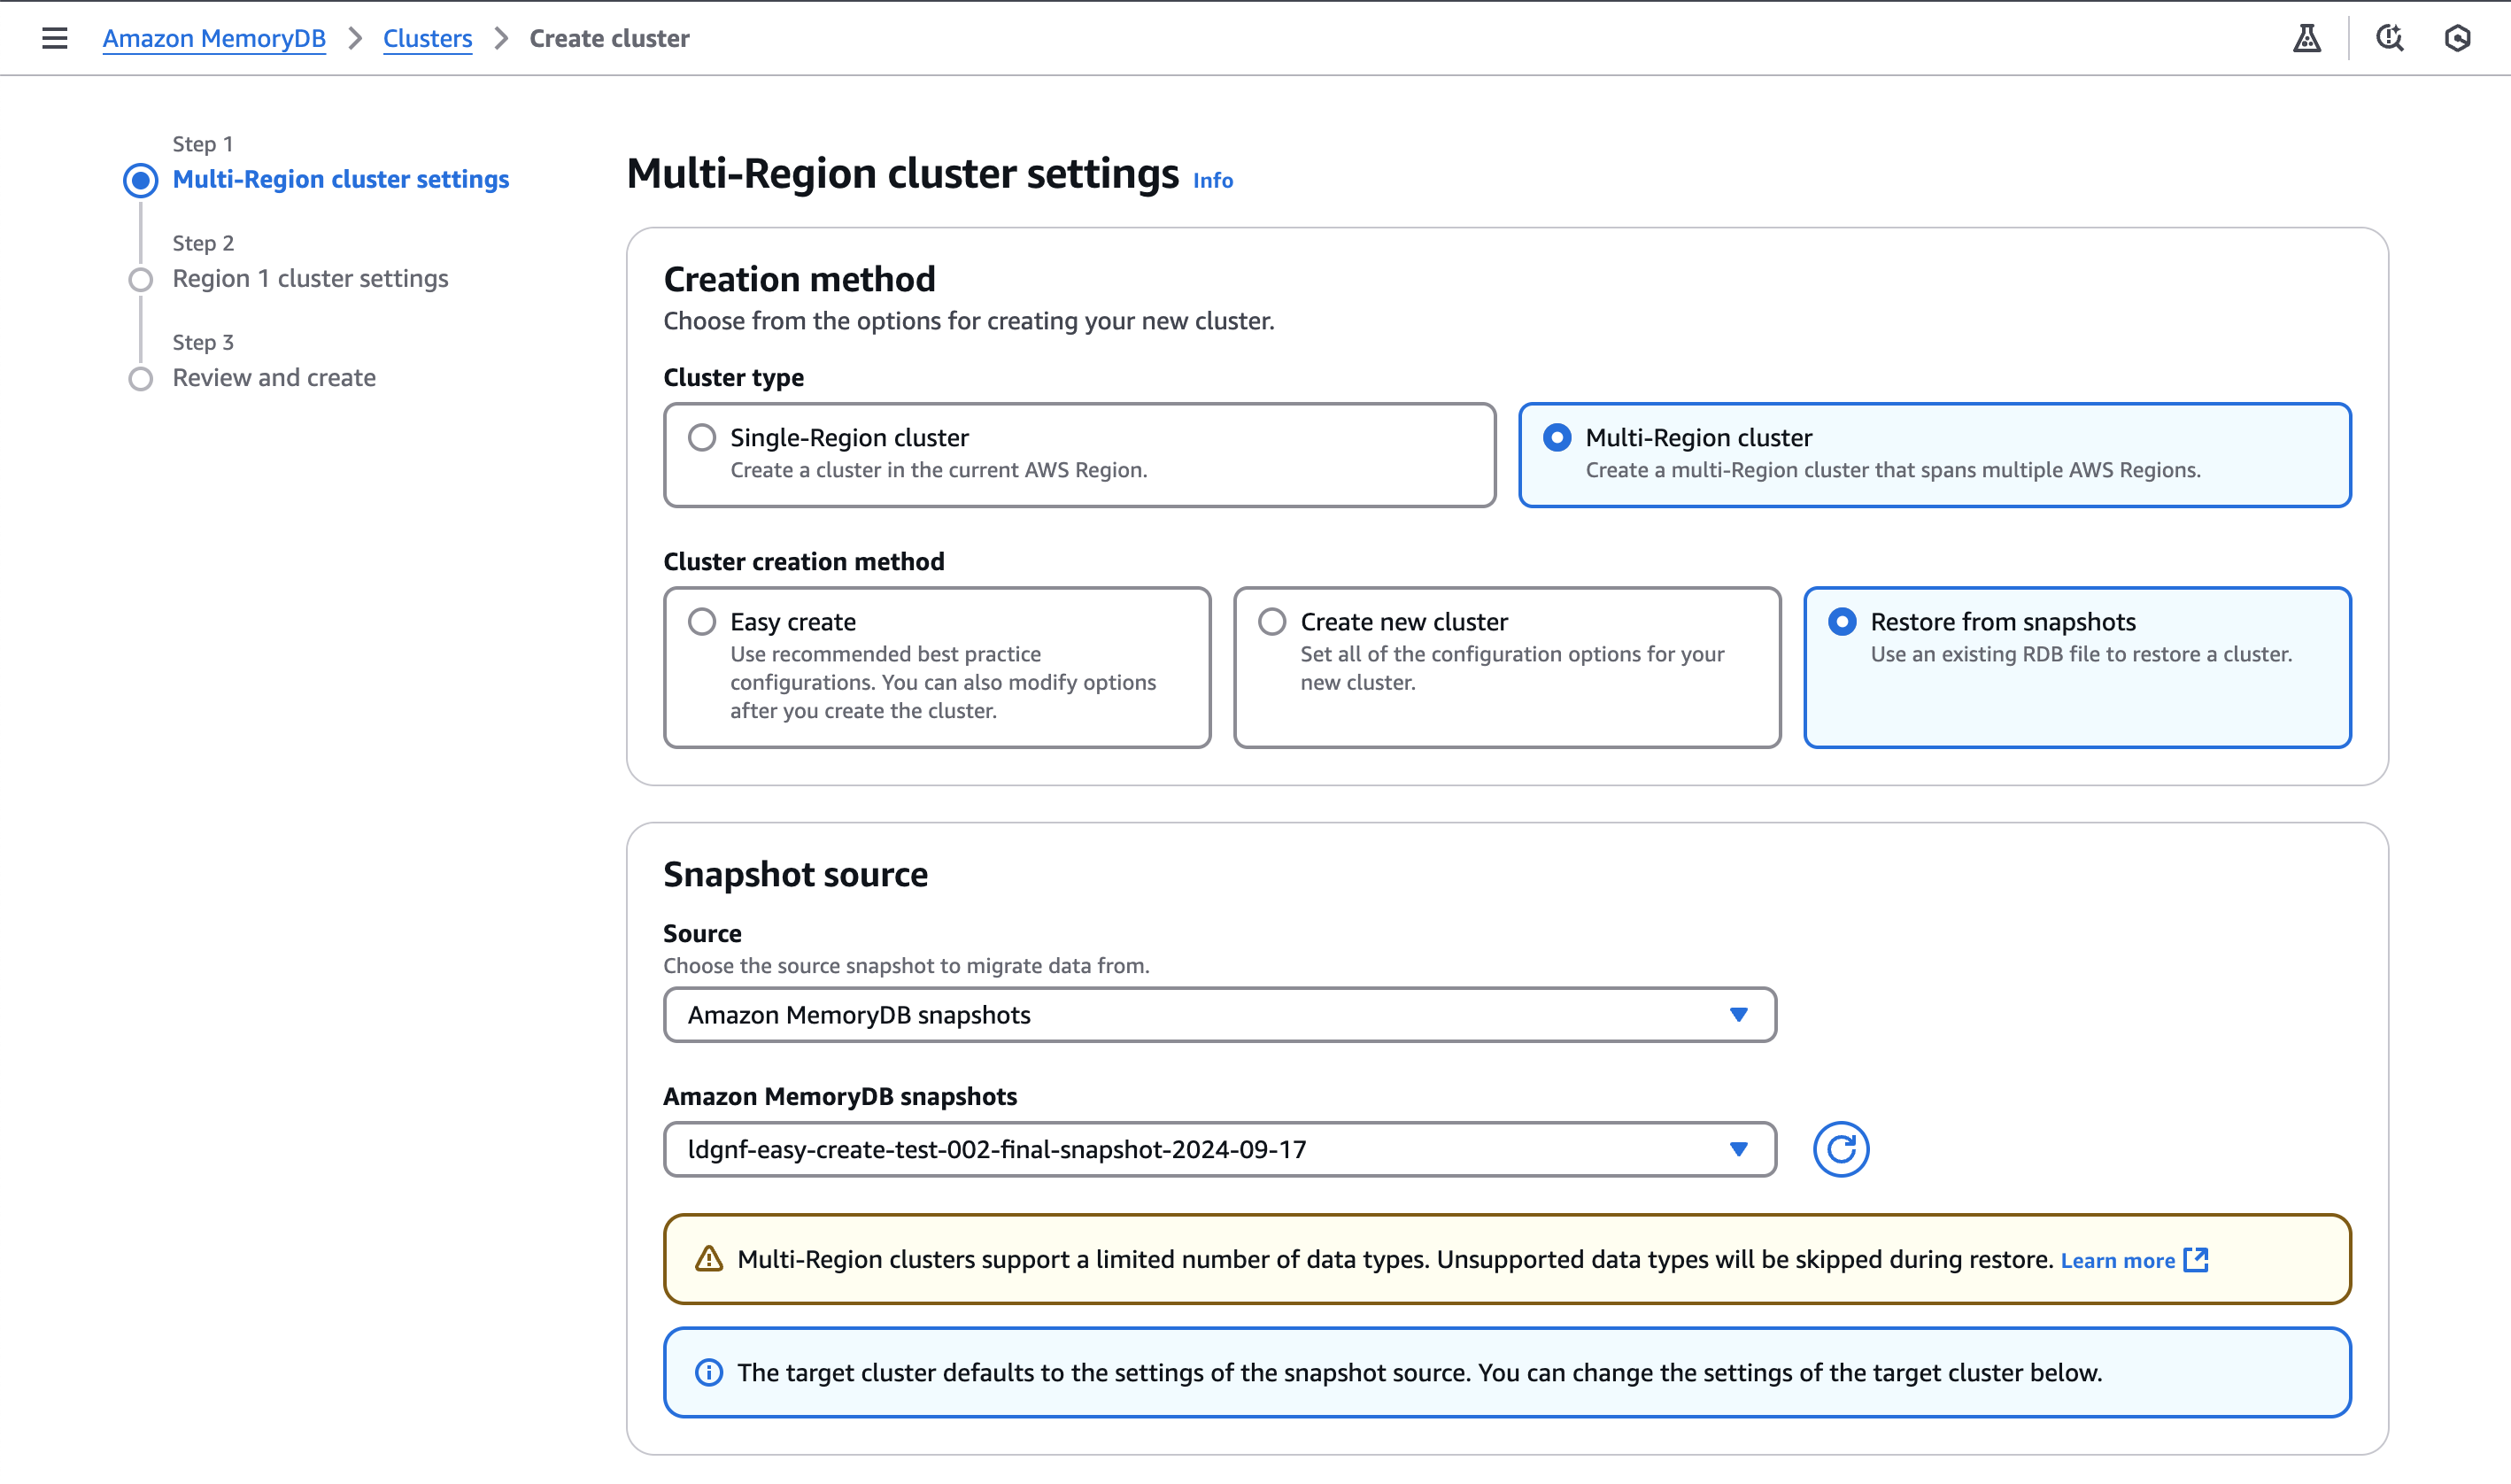Screen dimensions: 2511x1484
Task: Click the warning triangle icon in alert
Action: [x=709, y=1259]
